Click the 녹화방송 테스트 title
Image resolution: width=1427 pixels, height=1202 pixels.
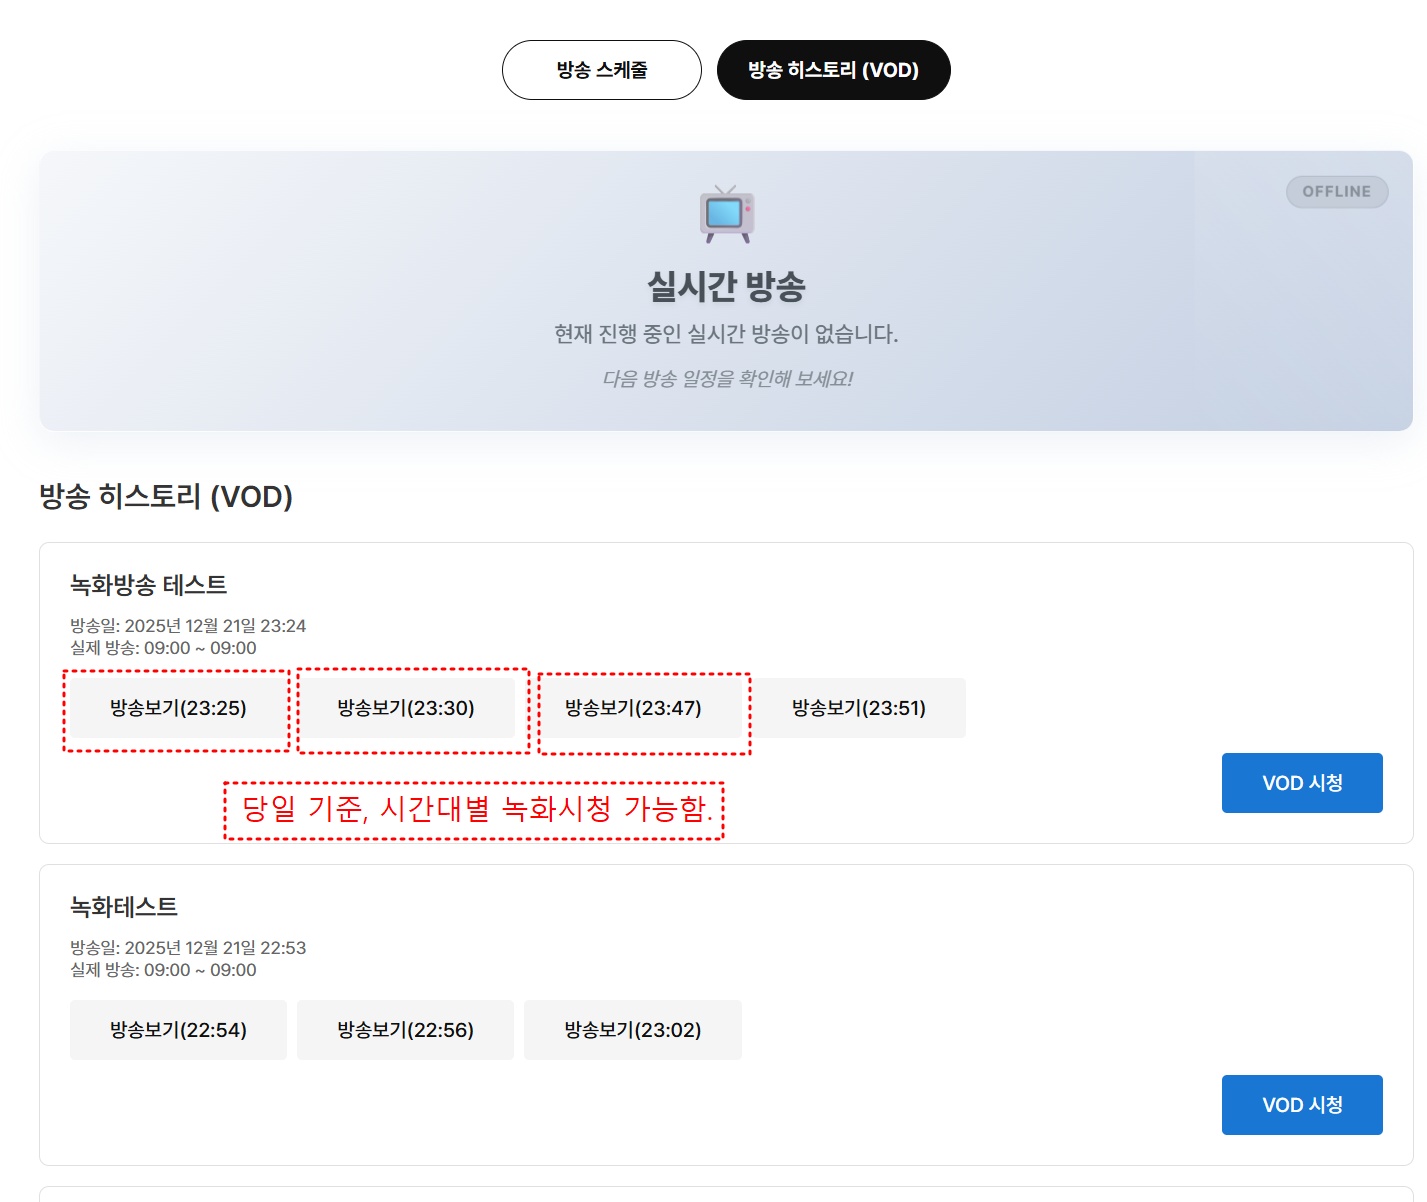[x=148, y=585]
